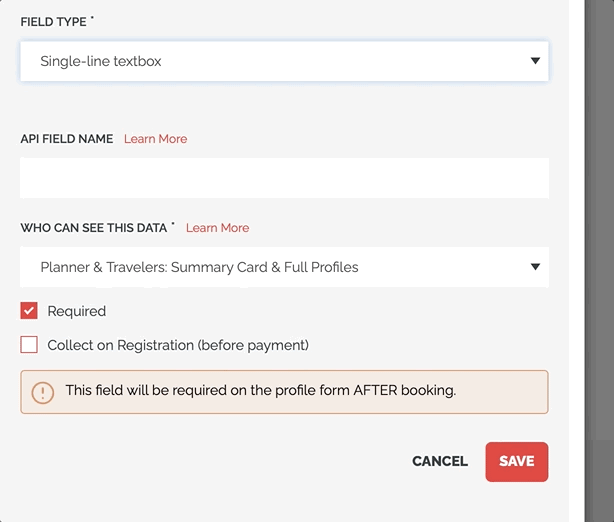Open Learn More link beside Who Can See
This screenshot has width=614, height=522.
[x=217, y=228]
